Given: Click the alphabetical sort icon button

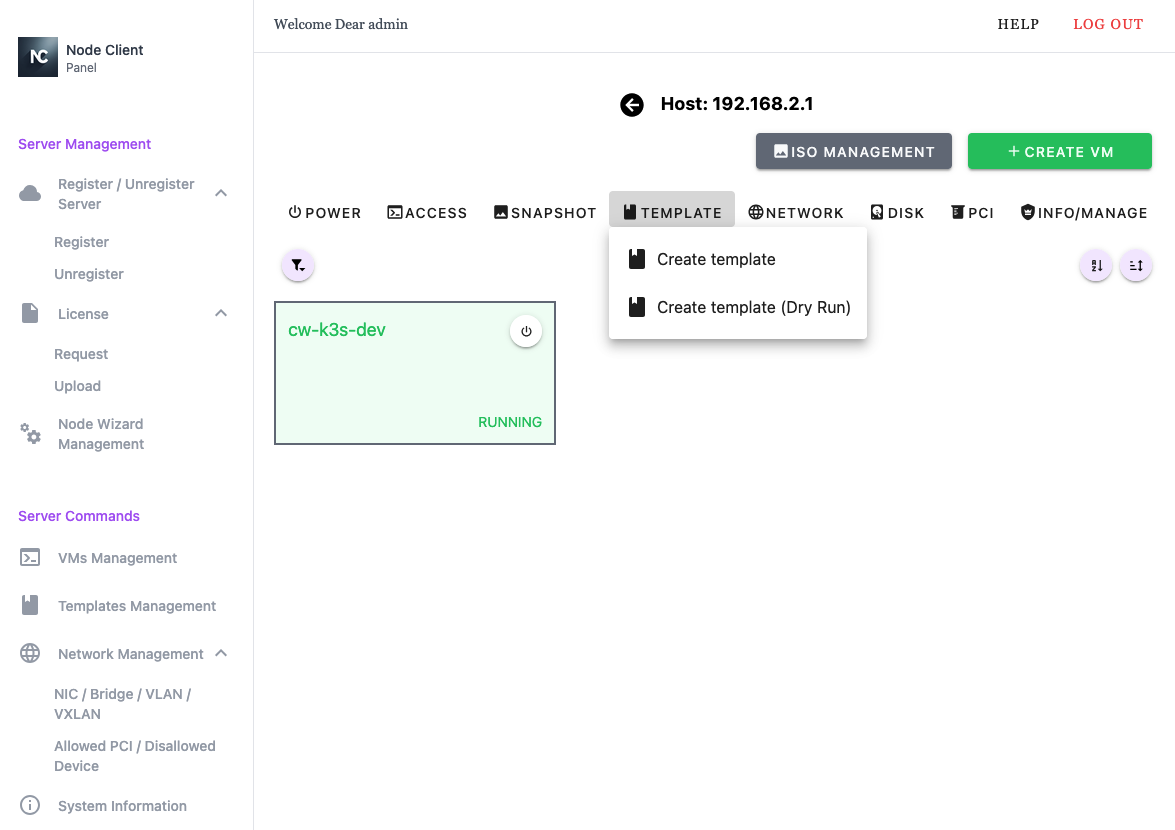Looking at the screenshot, I should [x=1096, y=265].
